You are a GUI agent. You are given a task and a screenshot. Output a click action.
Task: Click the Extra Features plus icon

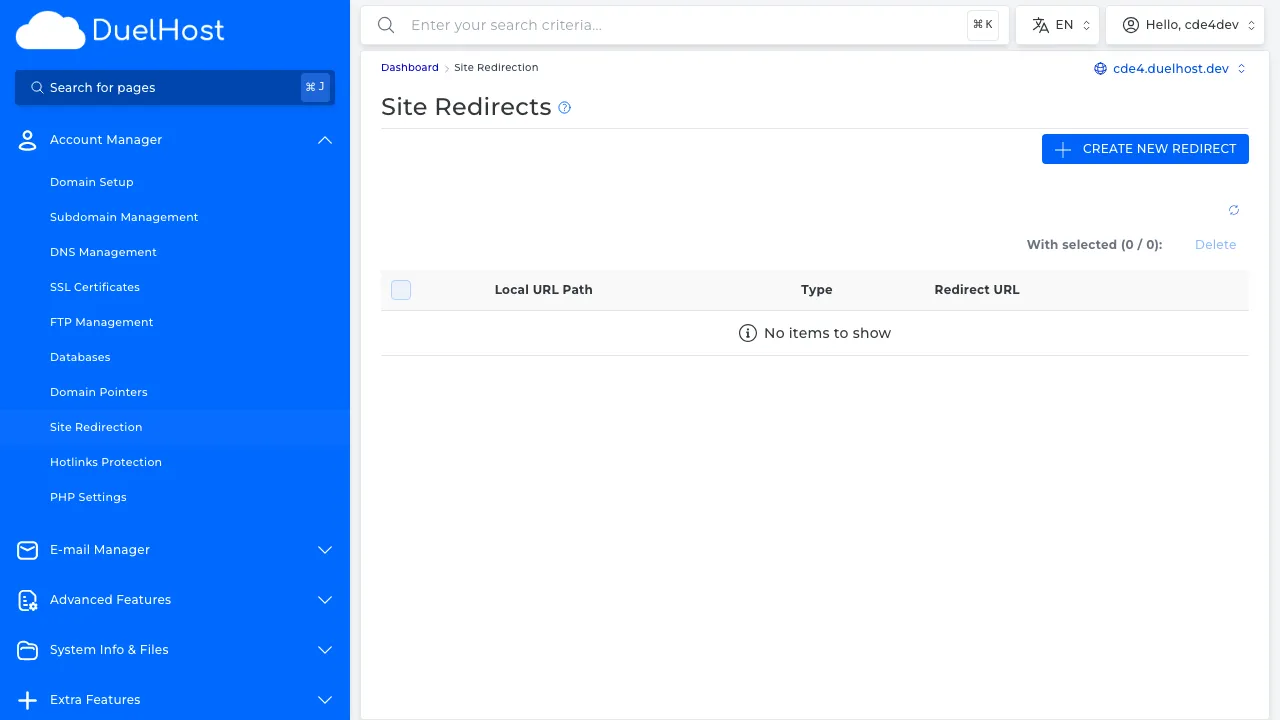coord(28,700)
